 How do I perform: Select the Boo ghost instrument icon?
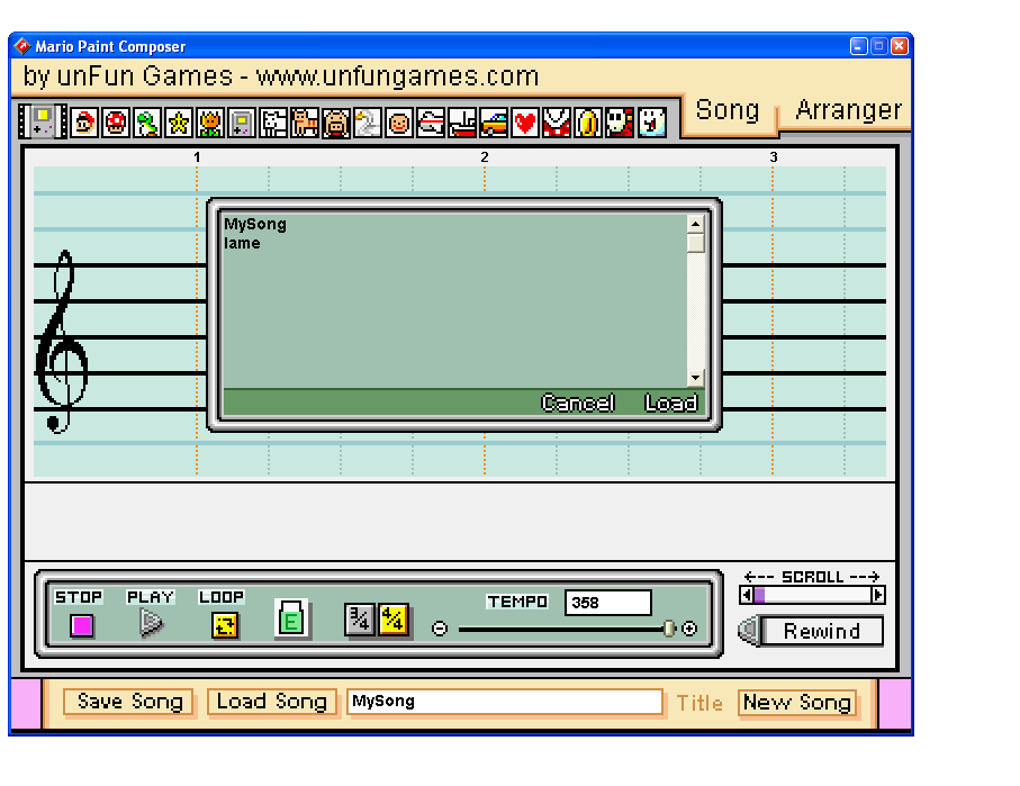pyautogui.click(x=651, y=122)
